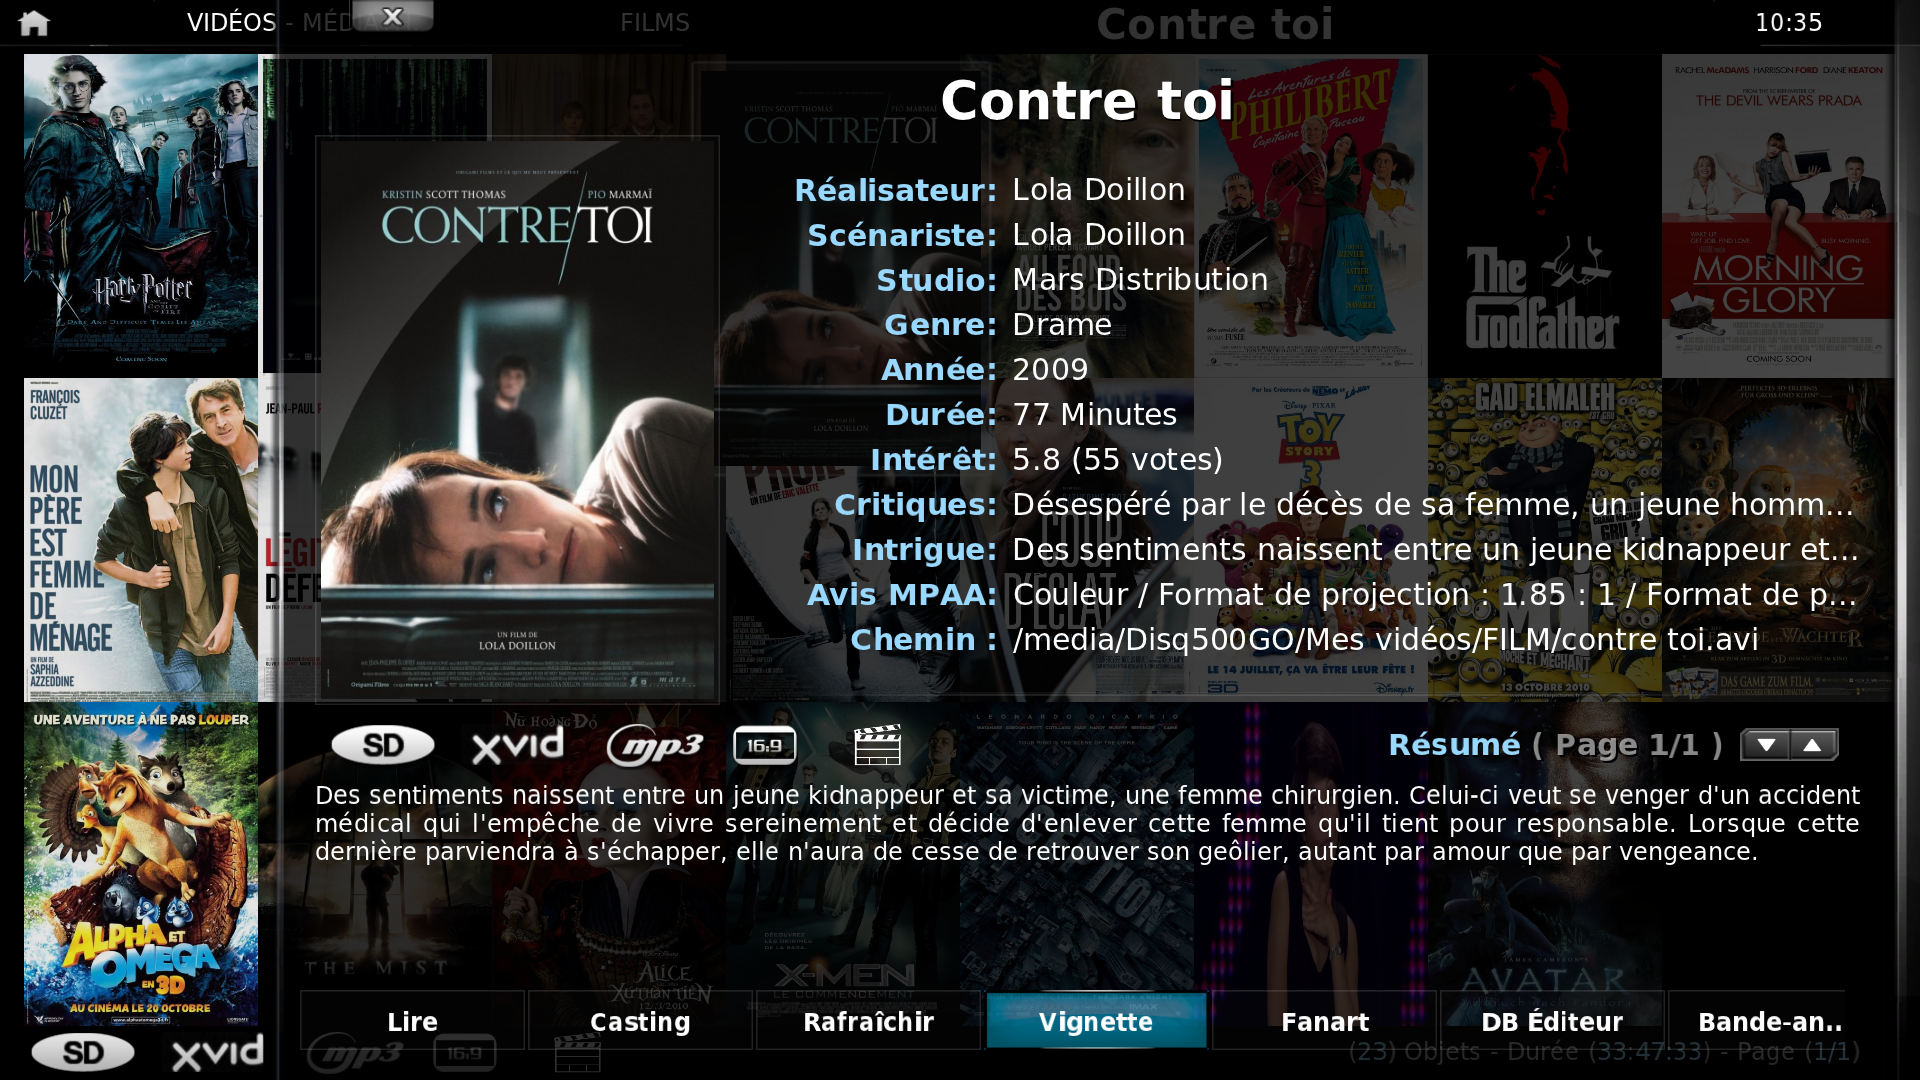Select the Alpha et Omega poster
Screen dimensions: 1920x1080
pos(141,866)
